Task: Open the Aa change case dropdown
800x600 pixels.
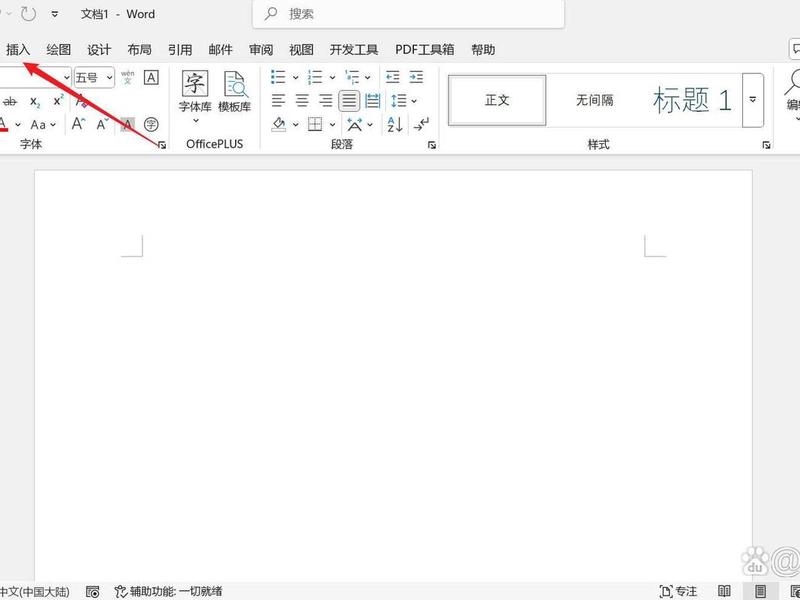Action: pos(43,124)
